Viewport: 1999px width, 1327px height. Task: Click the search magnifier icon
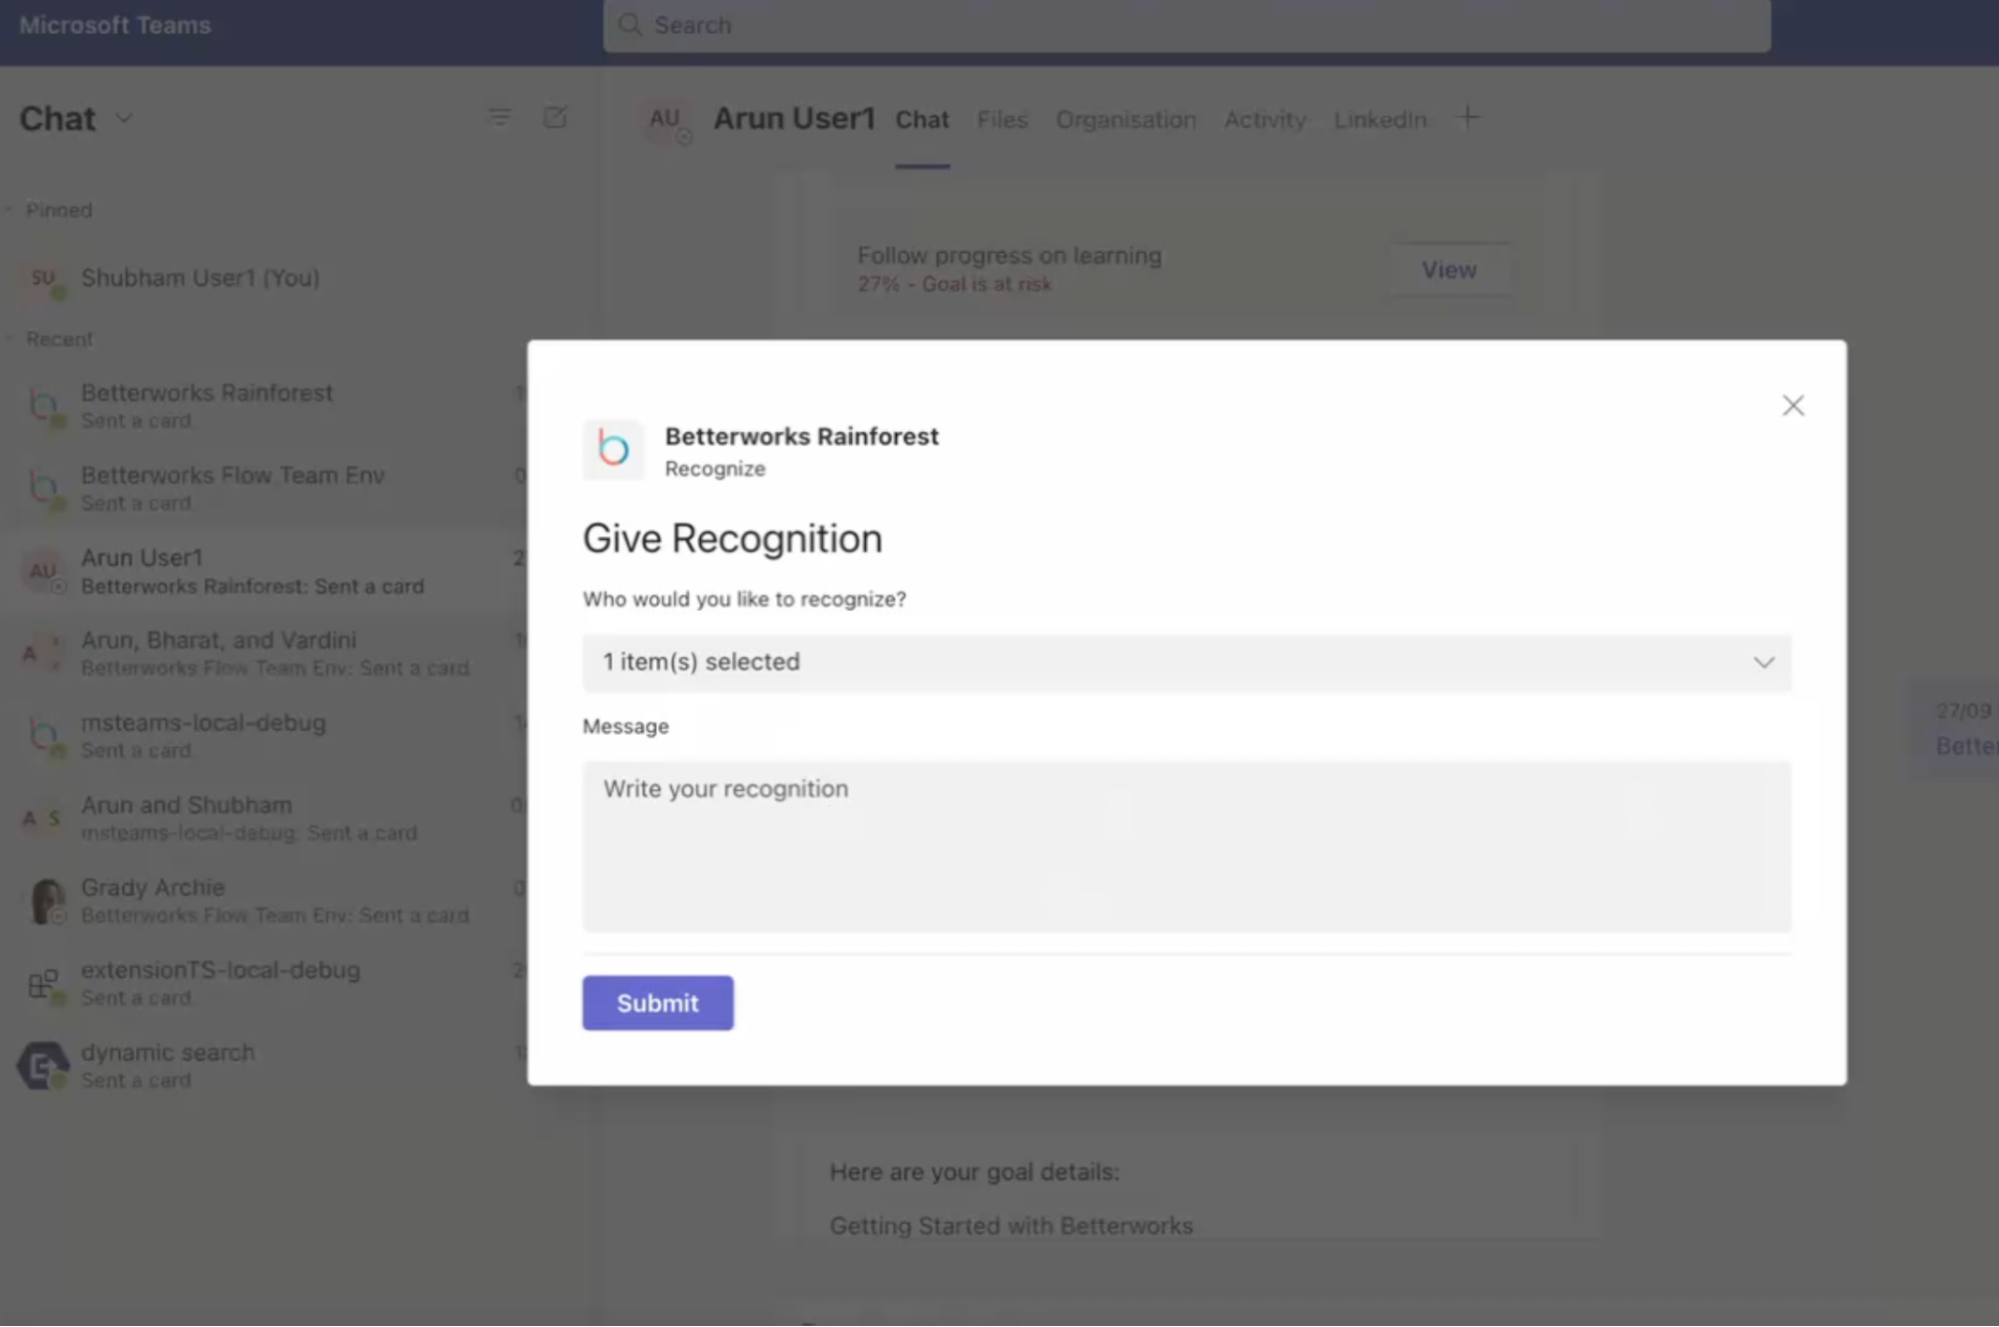(x=629, y=25)
